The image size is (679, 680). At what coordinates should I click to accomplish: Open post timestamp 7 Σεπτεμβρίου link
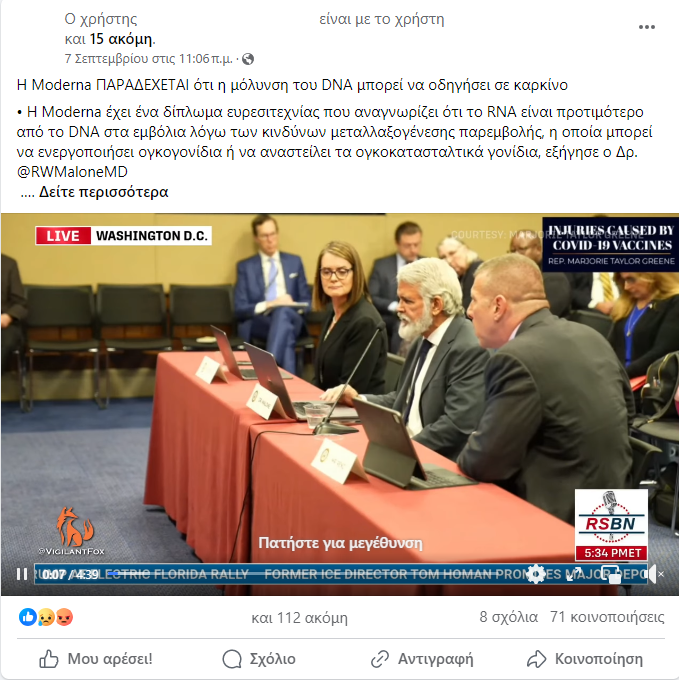pos(148,59)
